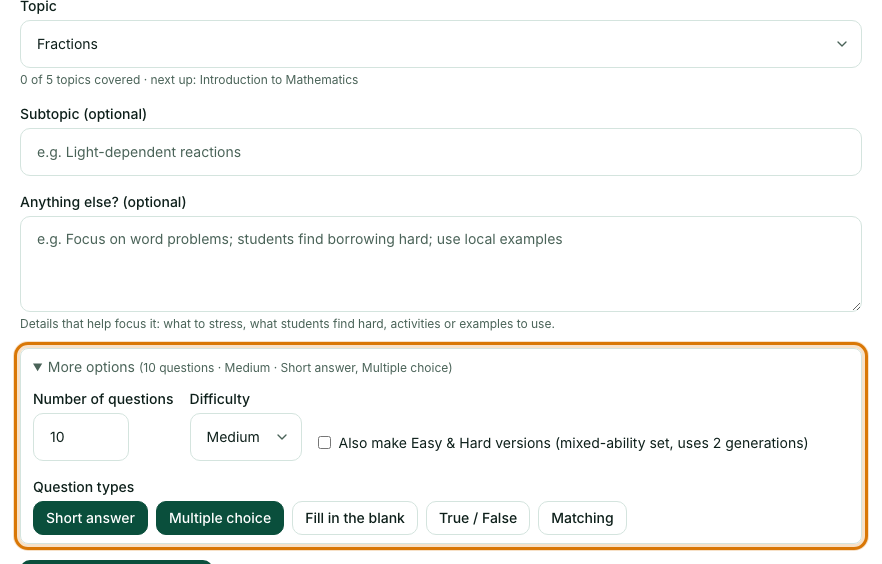882x564 pixels.
Task: Click the 'Difficulty' label
Action: click(x=219, y=399)
